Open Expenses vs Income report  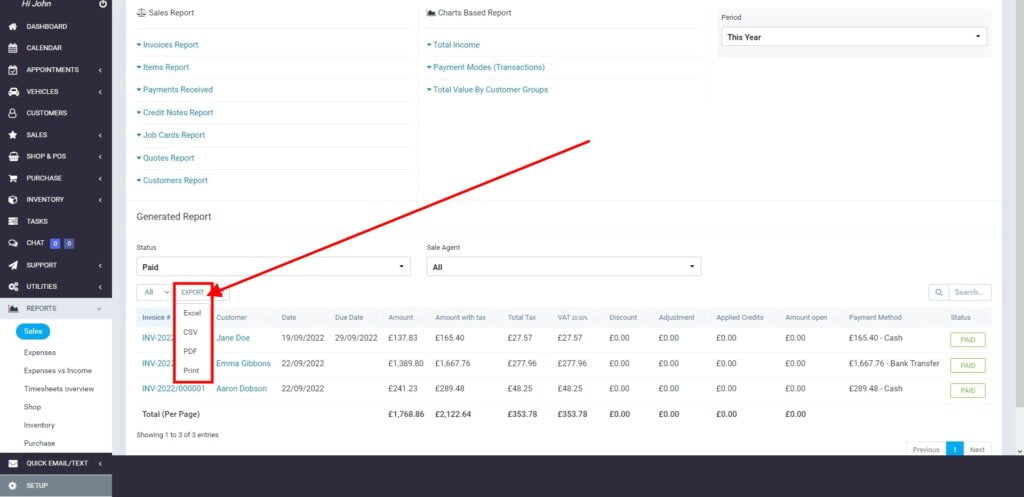point(57,371)
